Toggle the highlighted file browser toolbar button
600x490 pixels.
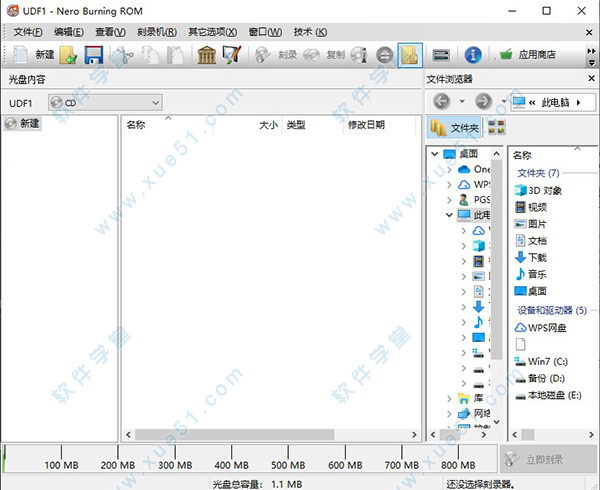409,55
